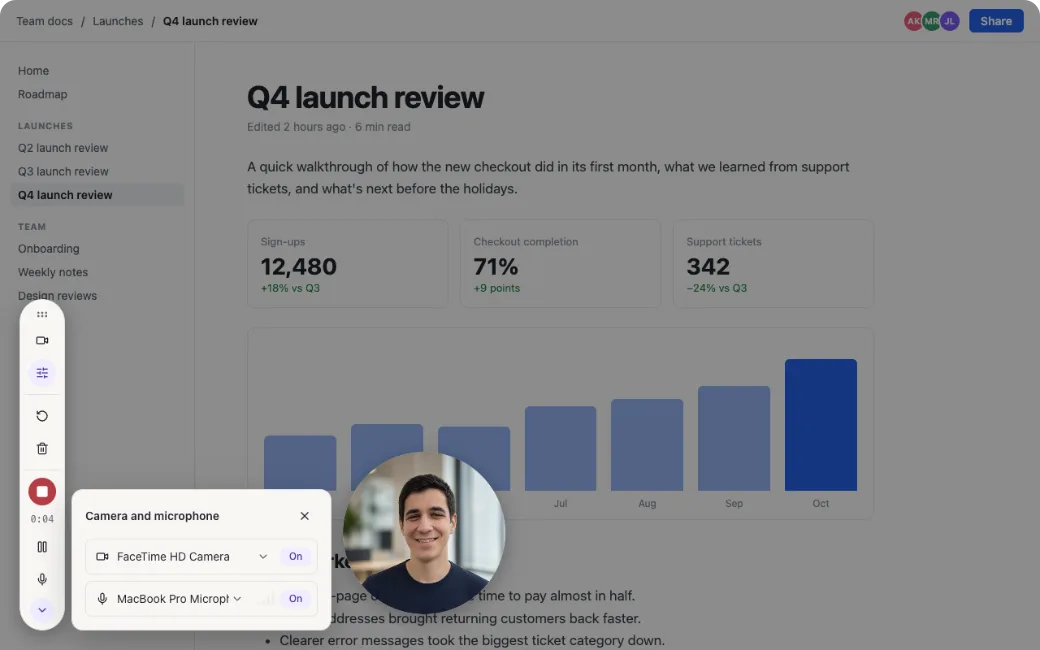
Task: Click the Q4 launch review page heading
Action: (365, 98)
